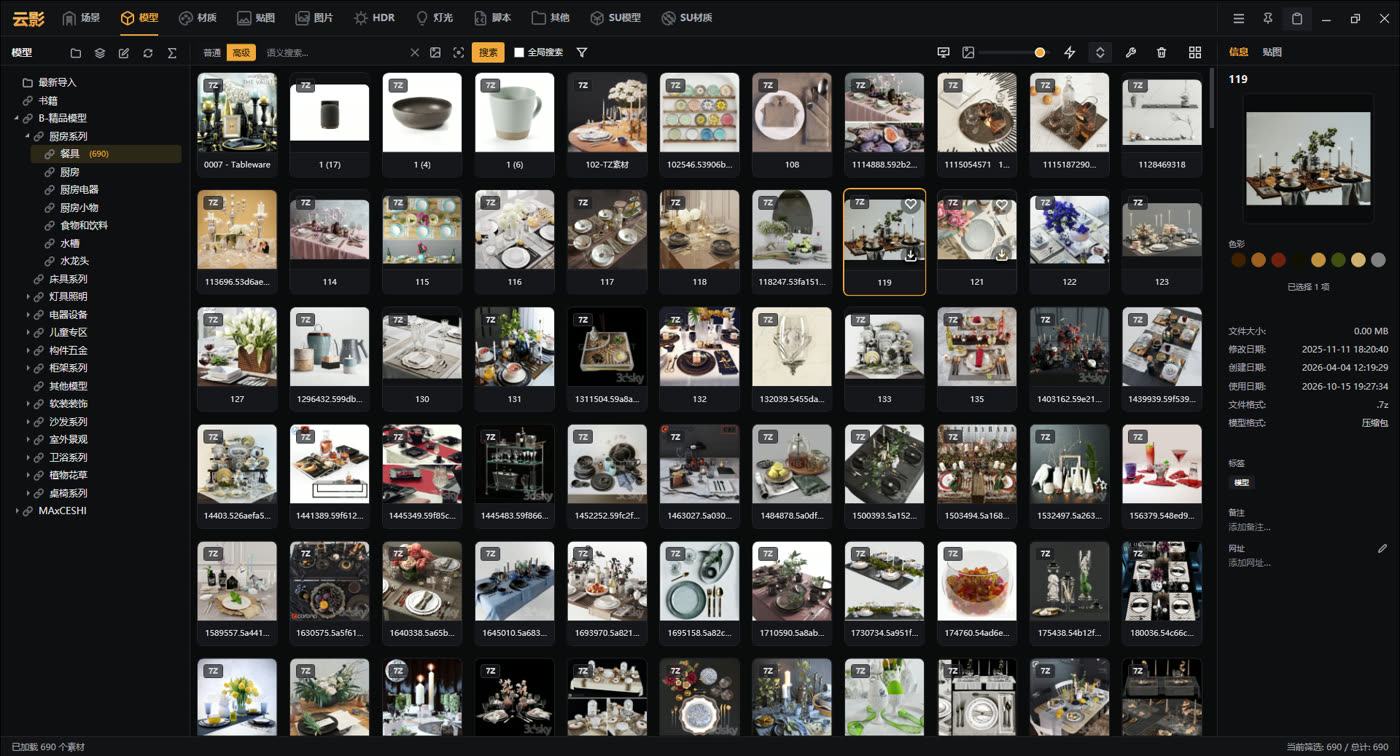Switch the search mode to 普通

[x=212, y=53]
